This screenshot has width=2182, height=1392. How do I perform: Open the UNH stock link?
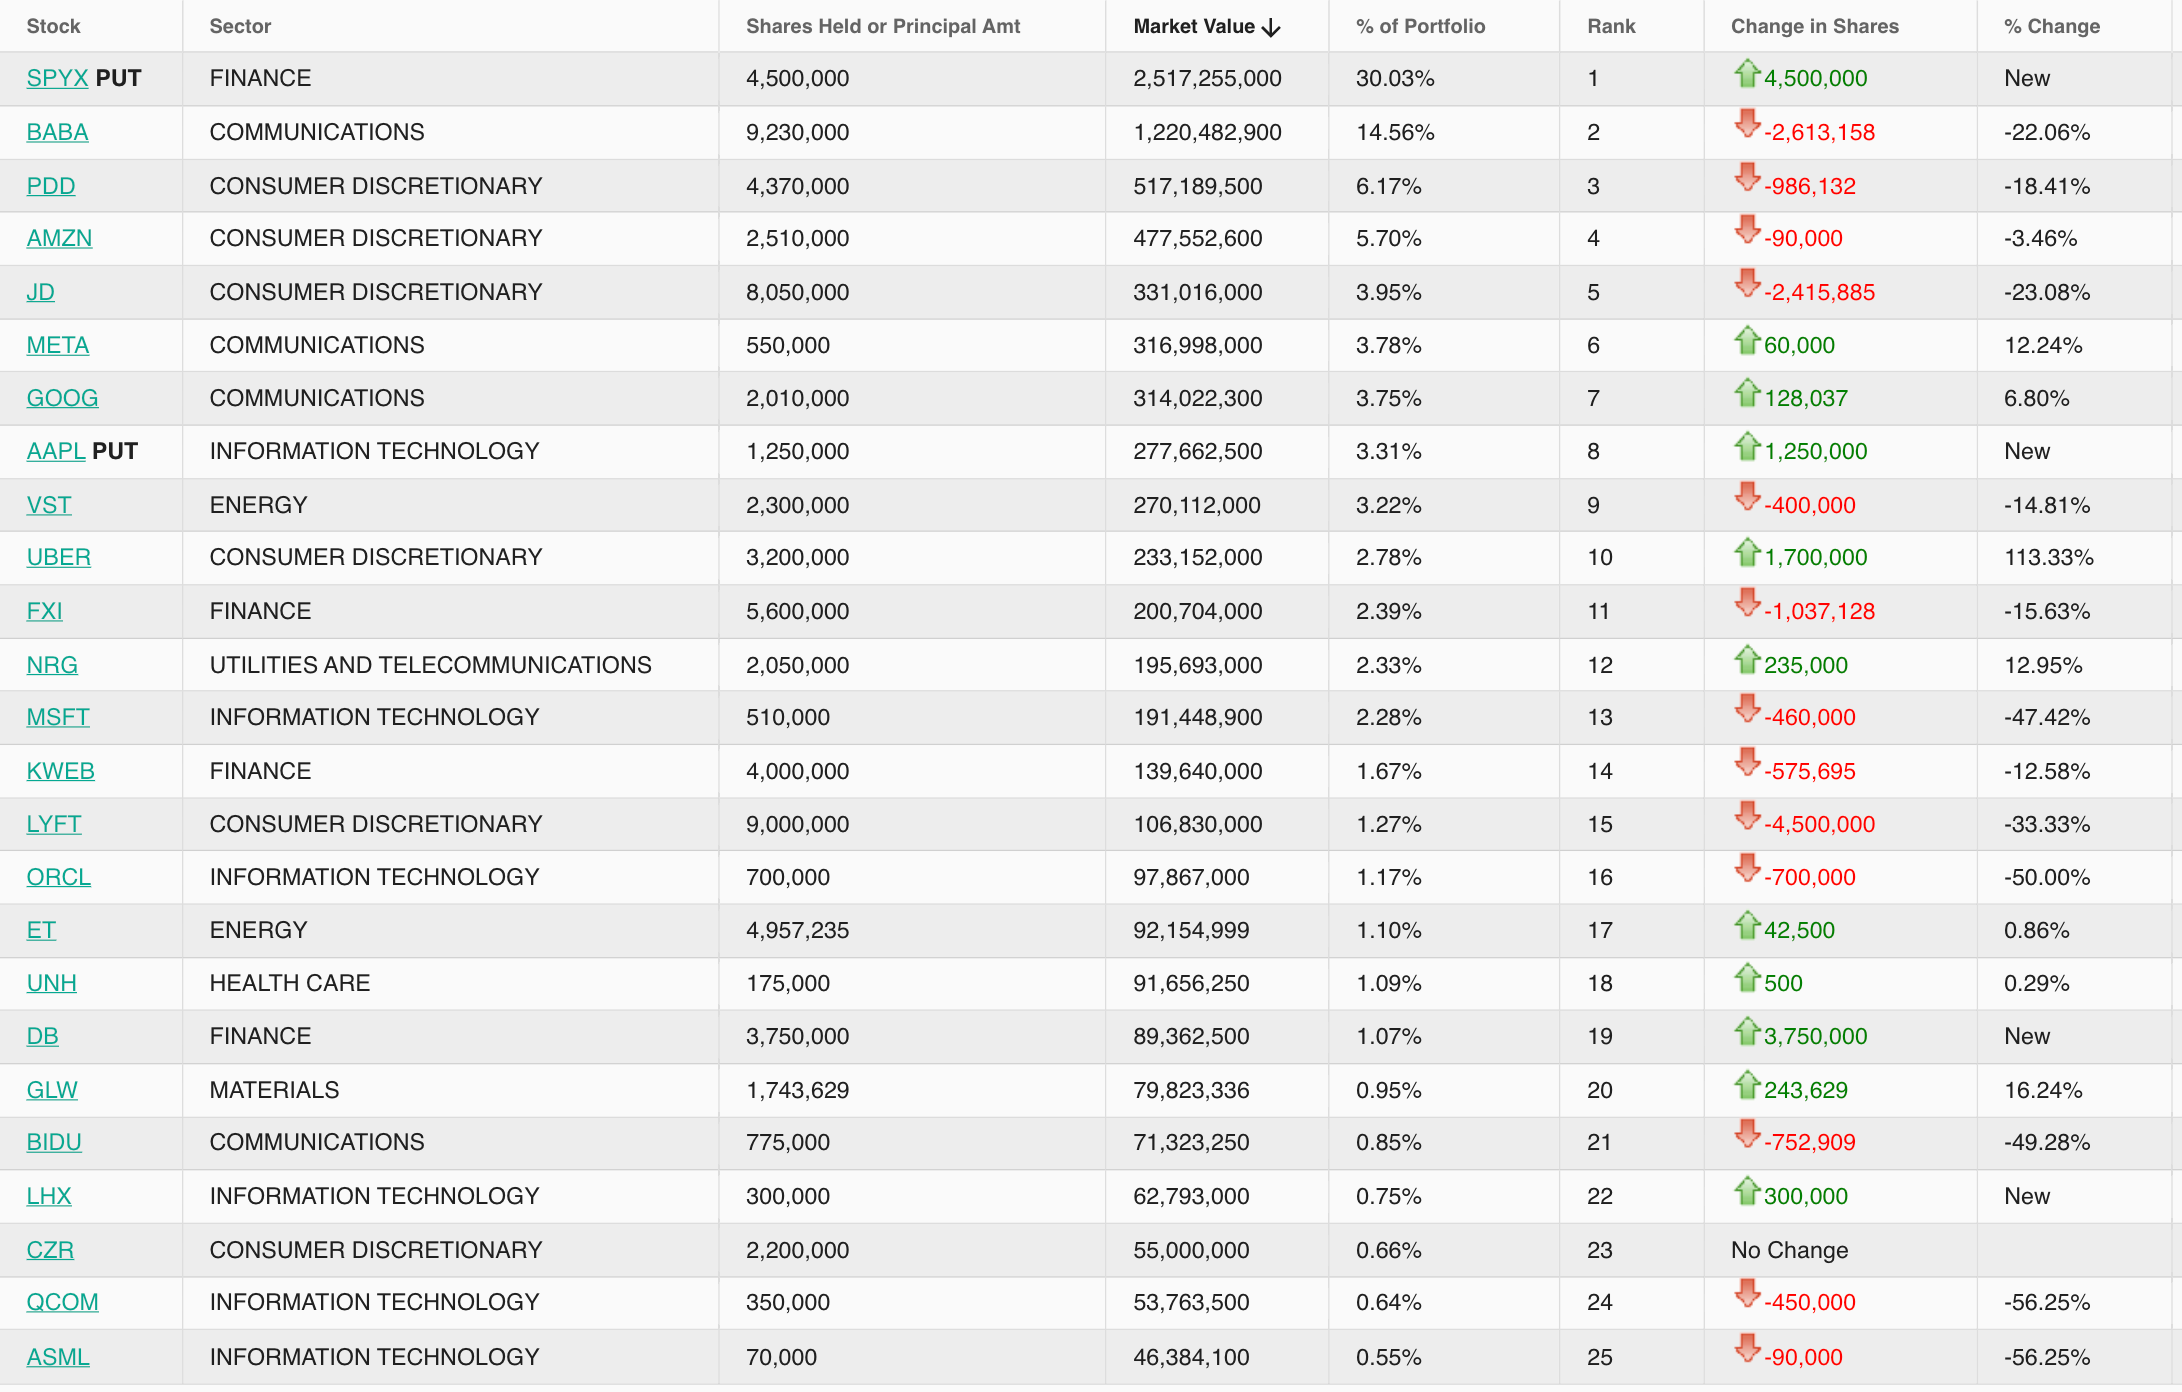tap(51, 983)
